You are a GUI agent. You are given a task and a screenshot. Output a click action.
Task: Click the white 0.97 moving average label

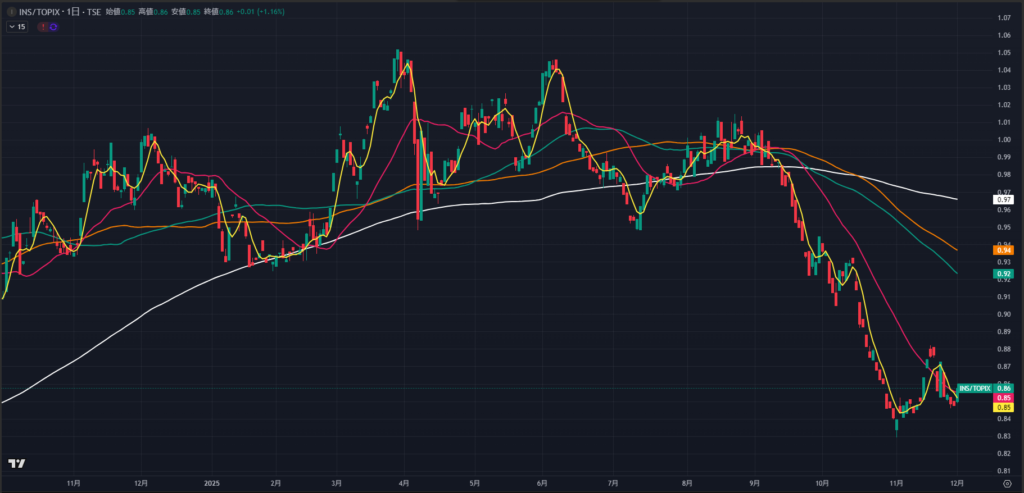[x=1005, y=200]
